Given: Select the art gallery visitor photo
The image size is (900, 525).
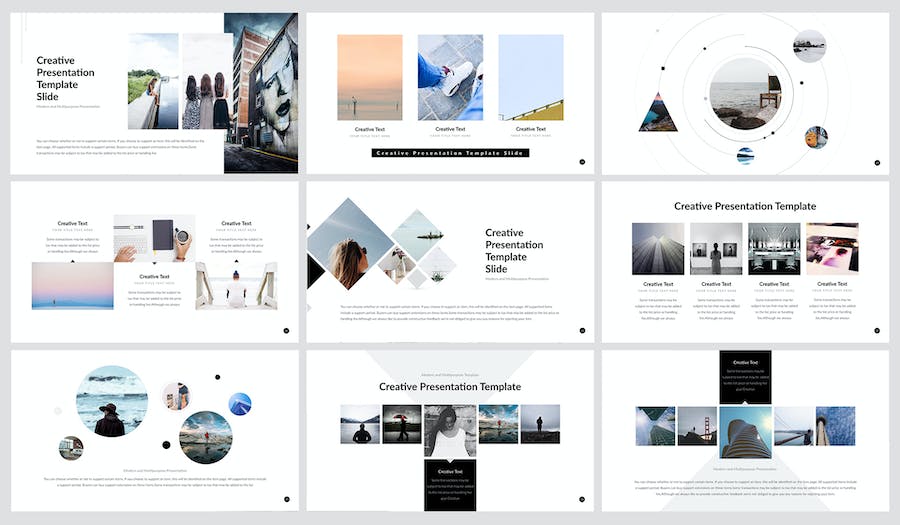Looking at the screenshot, I should pos(716,249).
